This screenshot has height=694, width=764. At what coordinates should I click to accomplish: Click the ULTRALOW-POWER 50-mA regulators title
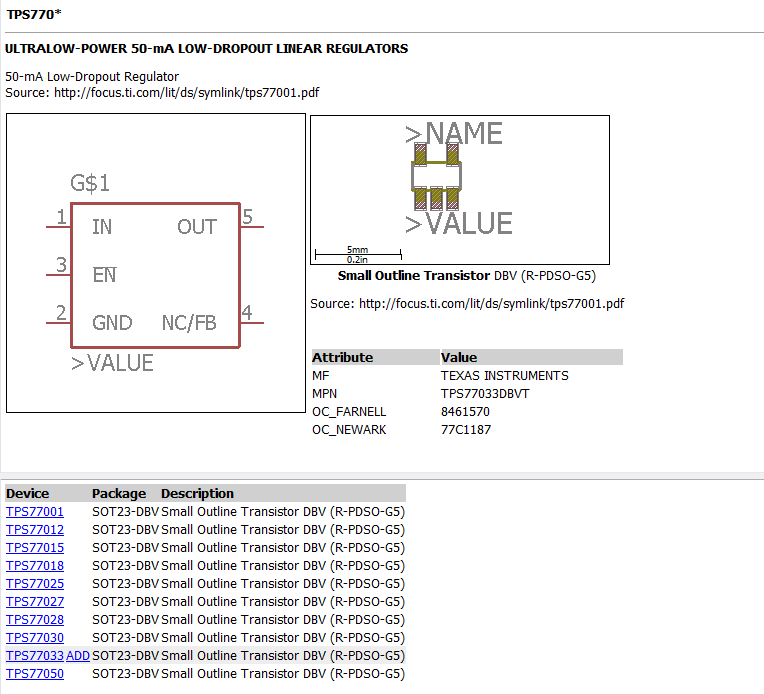tap(207, 49)
